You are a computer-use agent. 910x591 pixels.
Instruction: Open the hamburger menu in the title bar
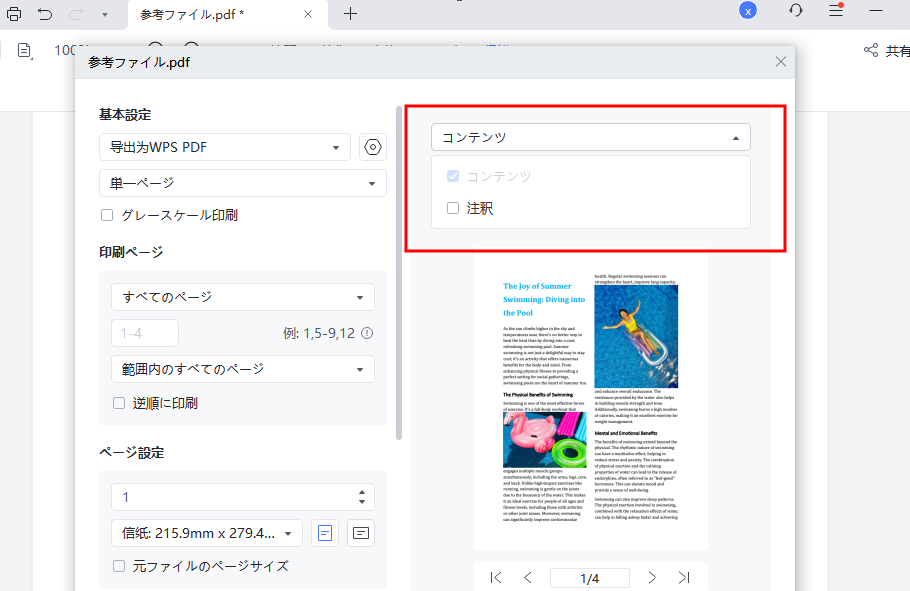(x=835, y=10)
